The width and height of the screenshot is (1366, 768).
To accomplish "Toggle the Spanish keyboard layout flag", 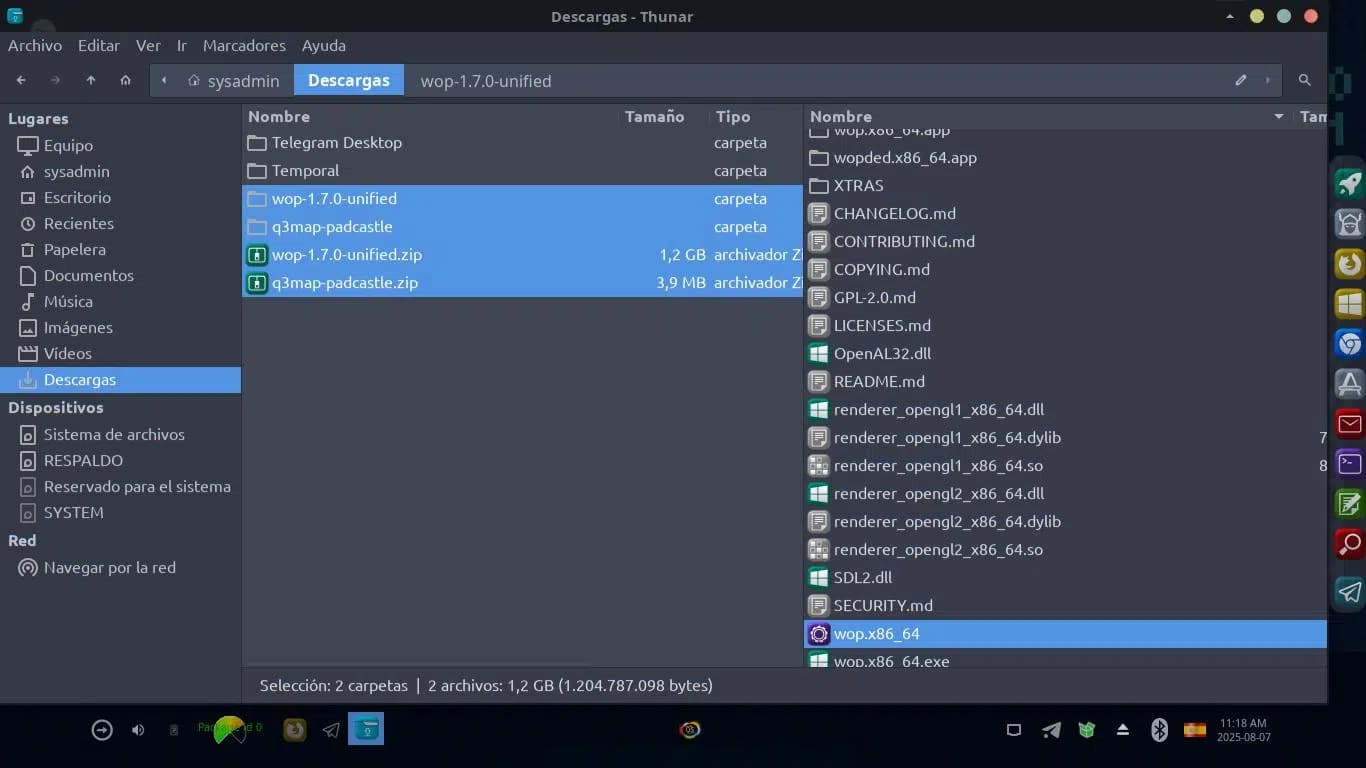I will (1194, 730).
